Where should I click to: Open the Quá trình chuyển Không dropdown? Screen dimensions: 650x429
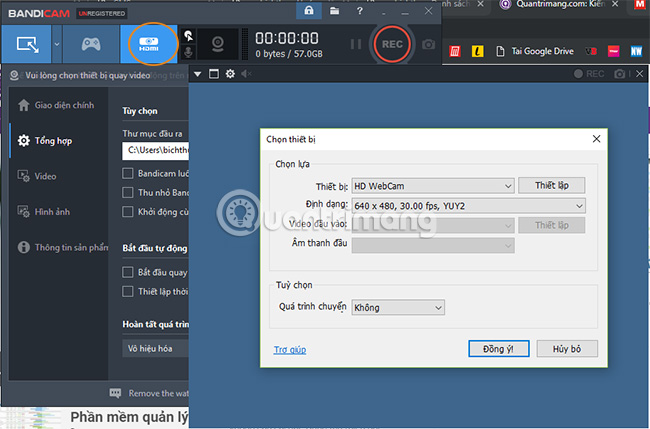[398, 308]
